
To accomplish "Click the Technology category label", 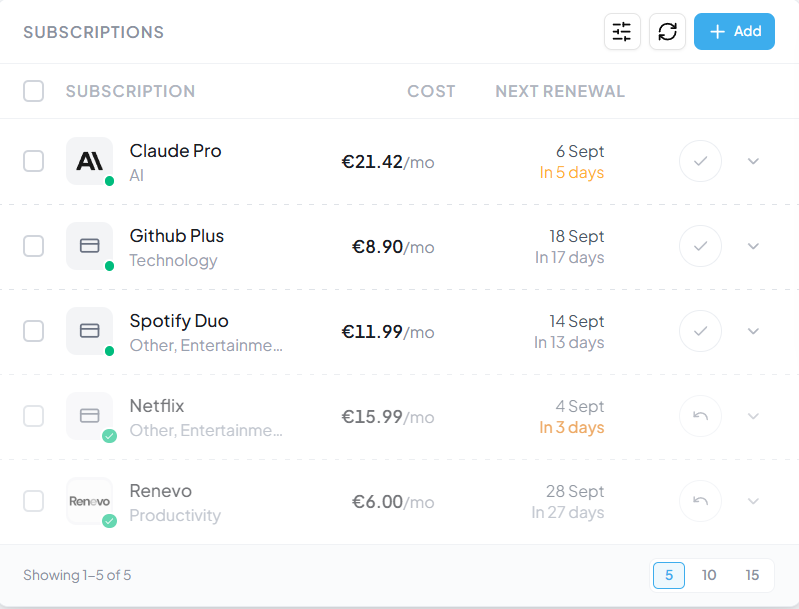I will 173,260.
